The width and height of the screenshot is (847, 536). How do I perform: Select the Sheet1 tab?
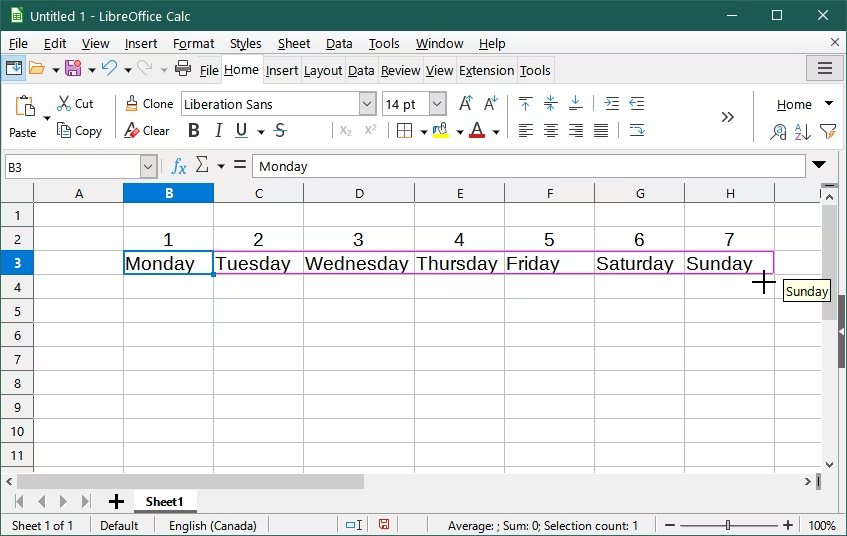[165, 501]
